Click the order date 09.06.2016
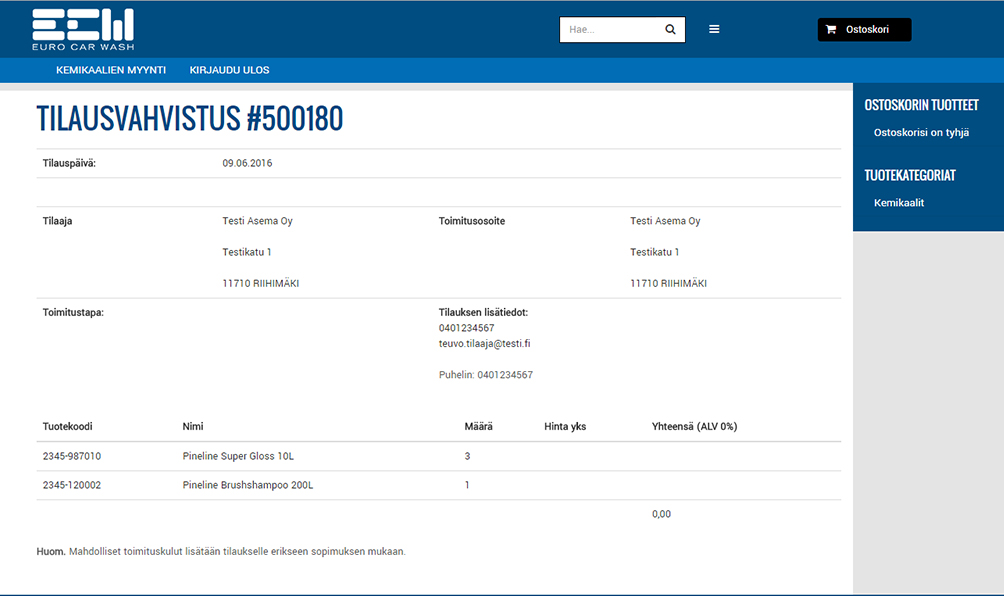Image resolution: width=1004 pixels, height=596 pixels. (247, 163)
